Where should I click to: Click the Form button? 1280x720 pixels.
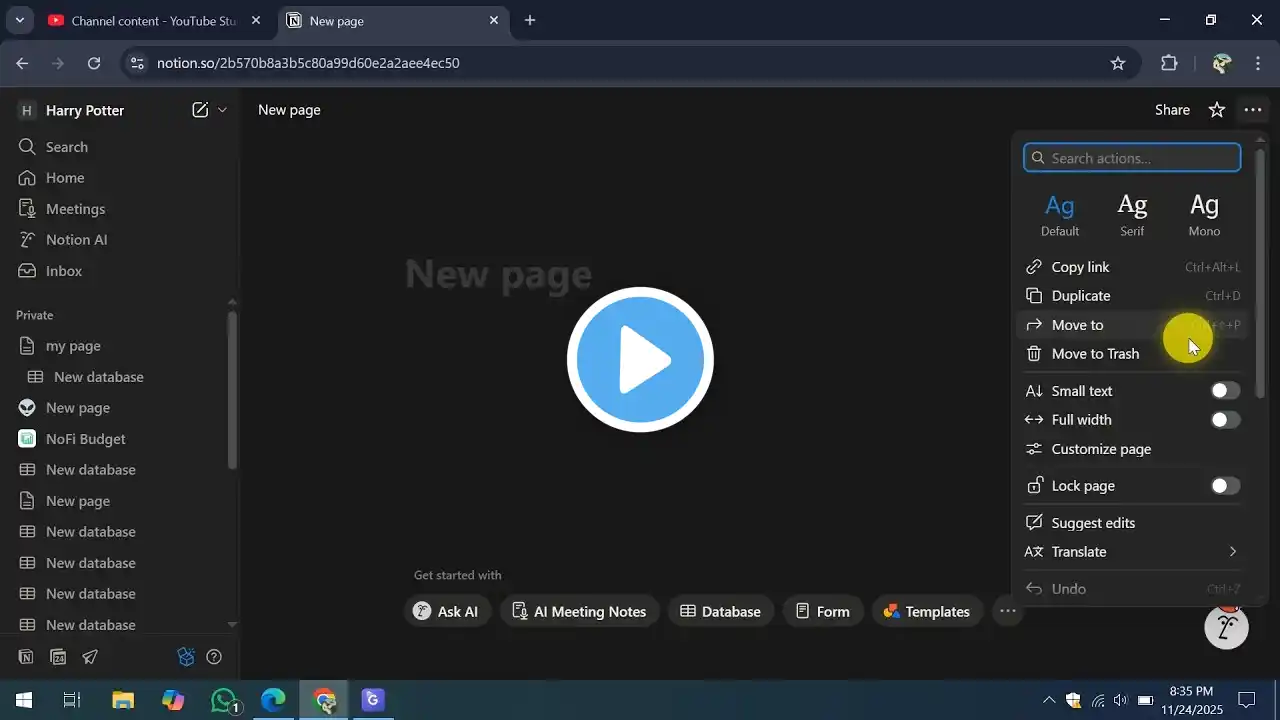tap(823, 611)
